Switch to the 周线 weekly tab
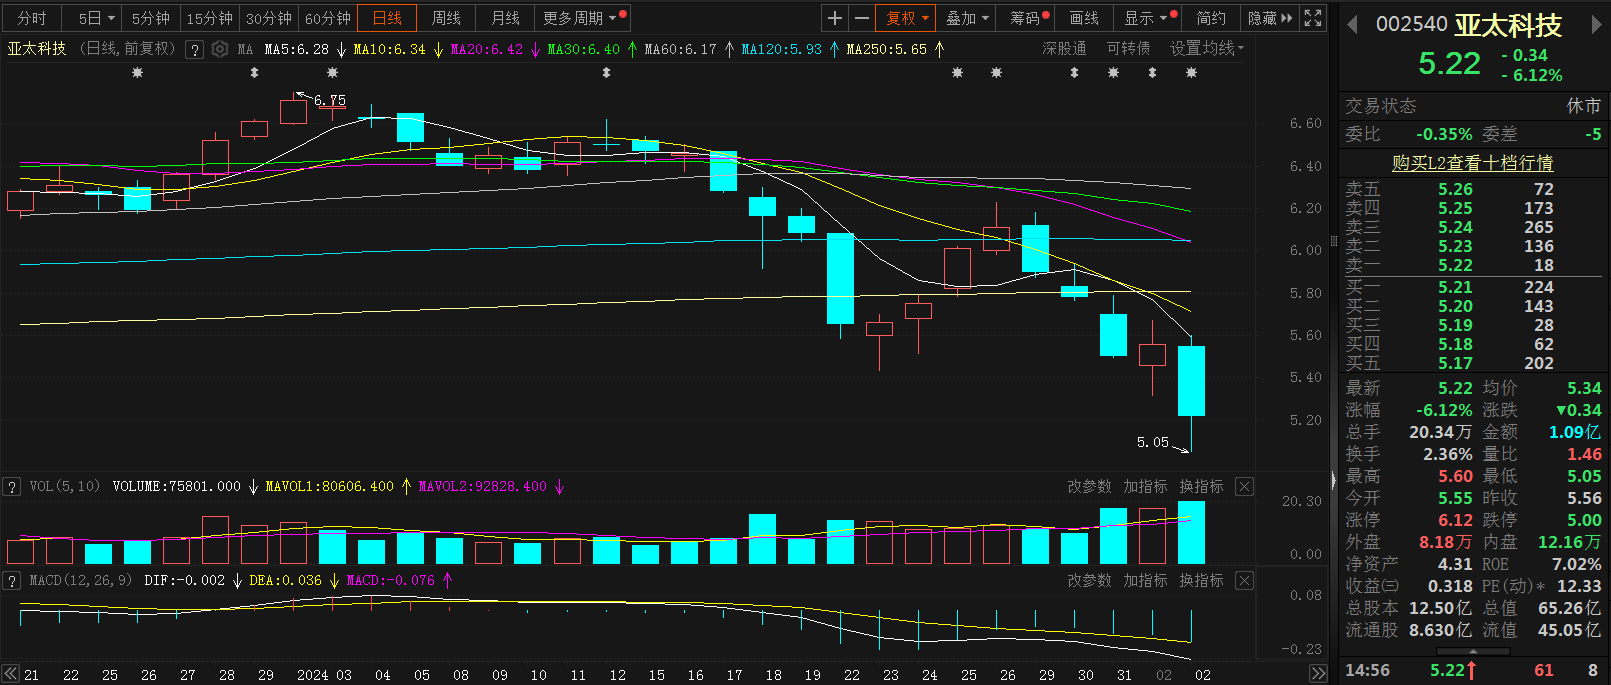Screen dimensions: 1611x685 pos(446,18)
